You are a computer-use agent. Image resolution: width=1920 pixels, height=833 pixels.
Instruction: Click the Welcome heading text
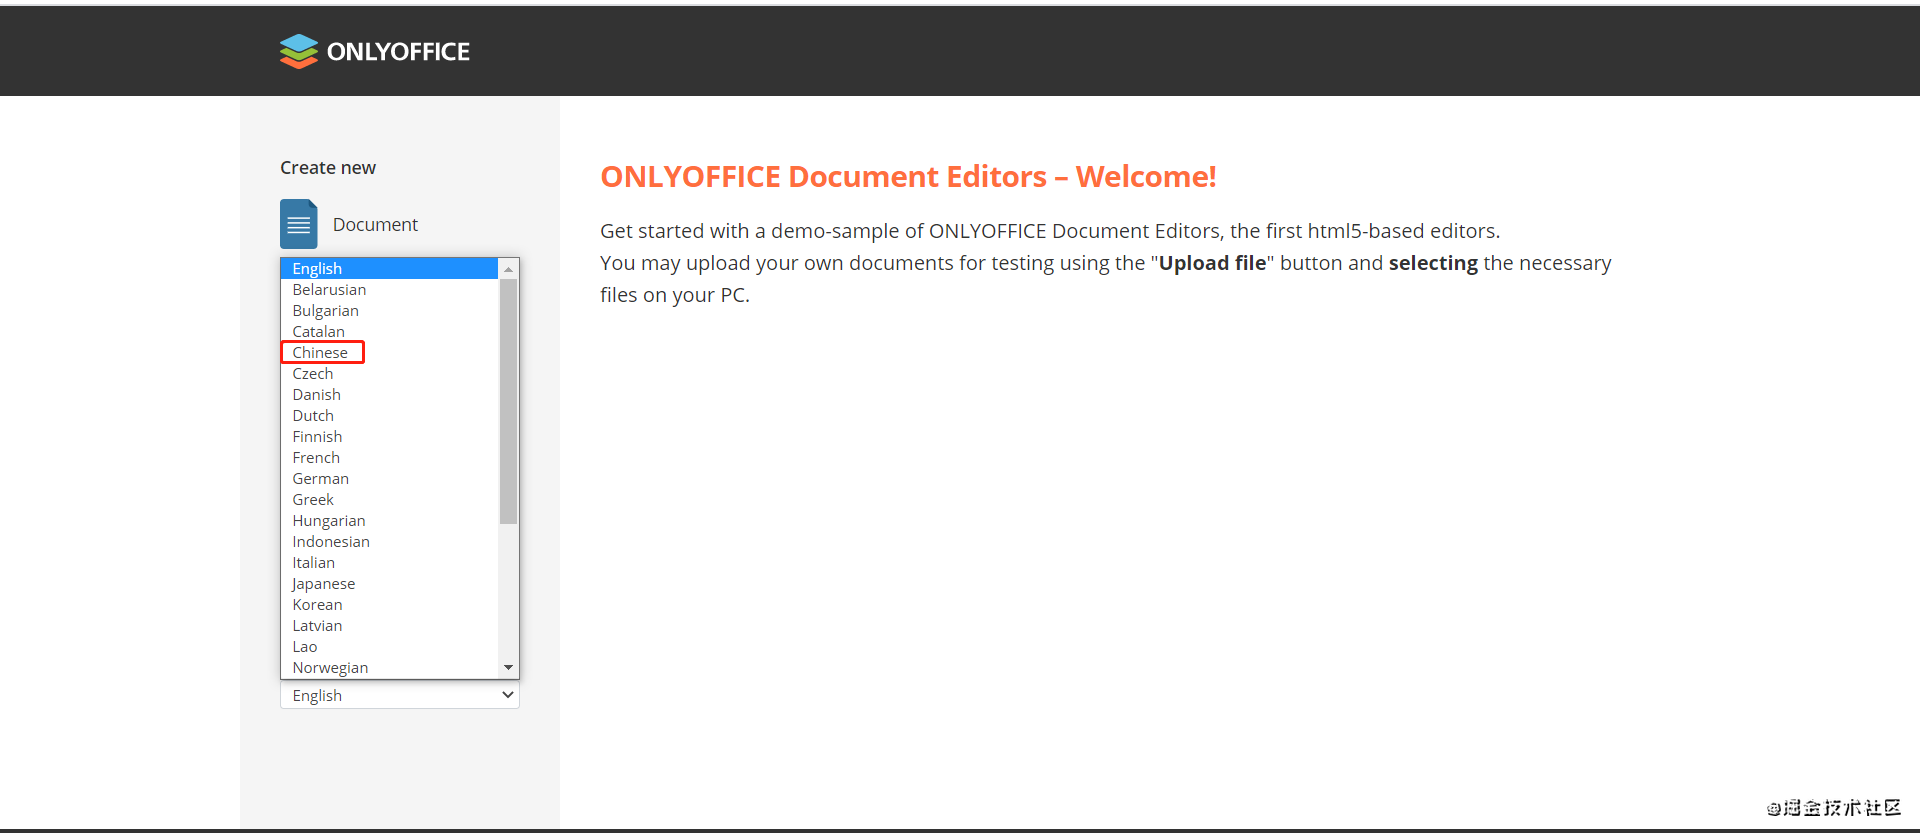908,176
